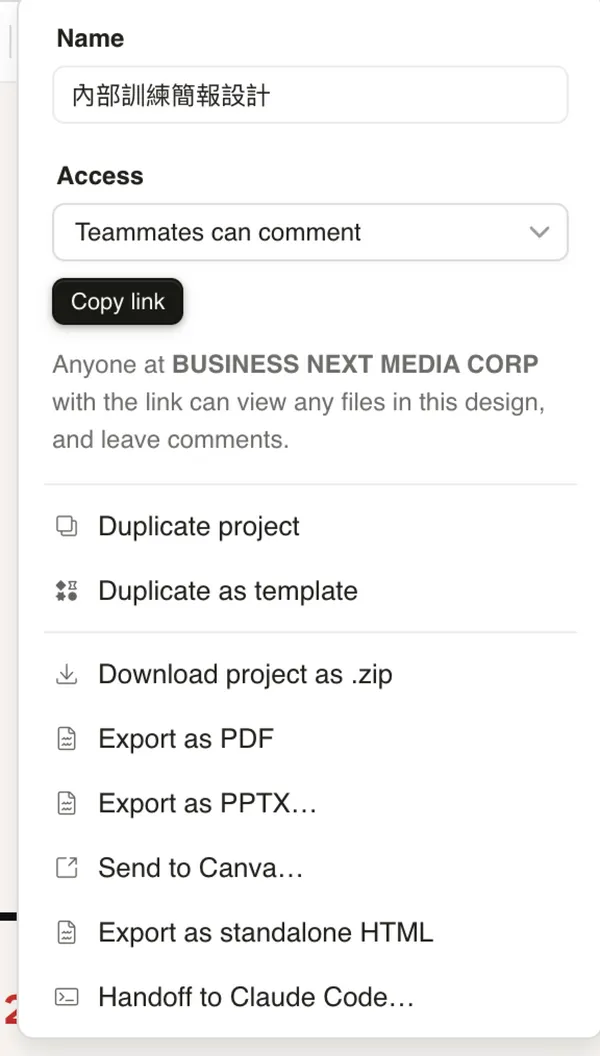
Task: Click the Duplicate as template icon
Action: tap(66, 591)
